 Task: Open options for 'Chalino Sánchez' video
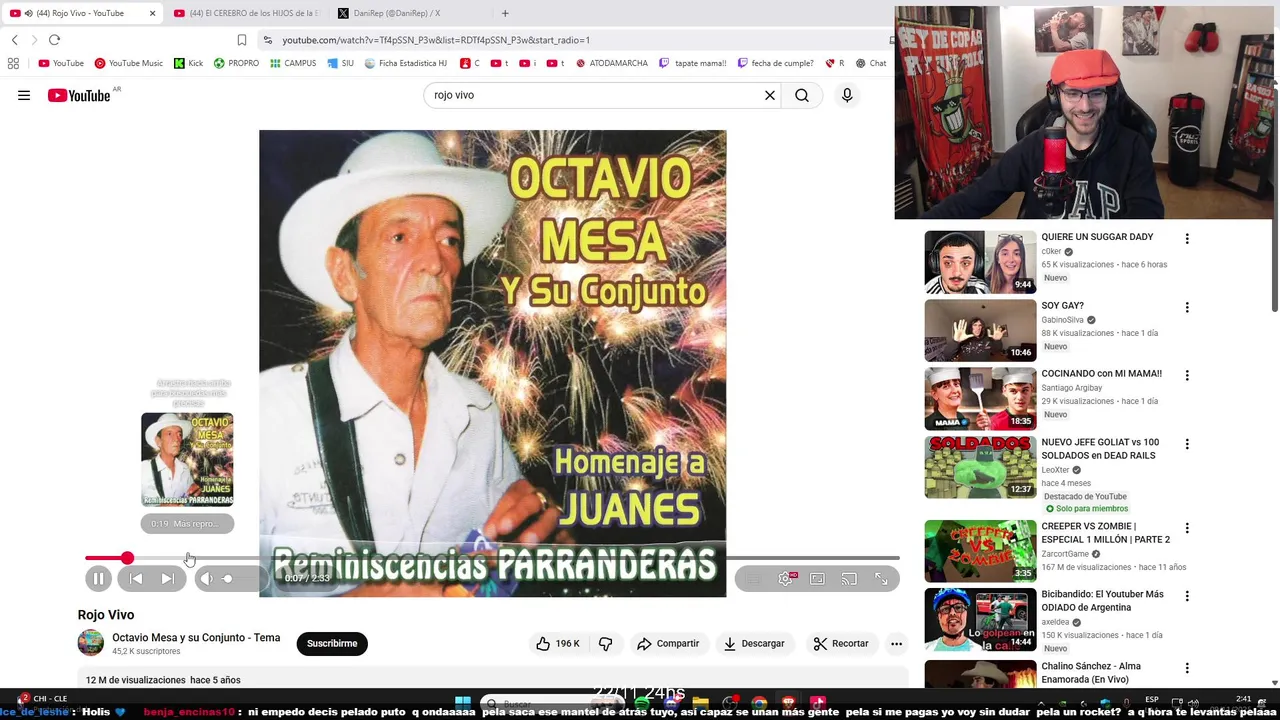coord(1187,668)
